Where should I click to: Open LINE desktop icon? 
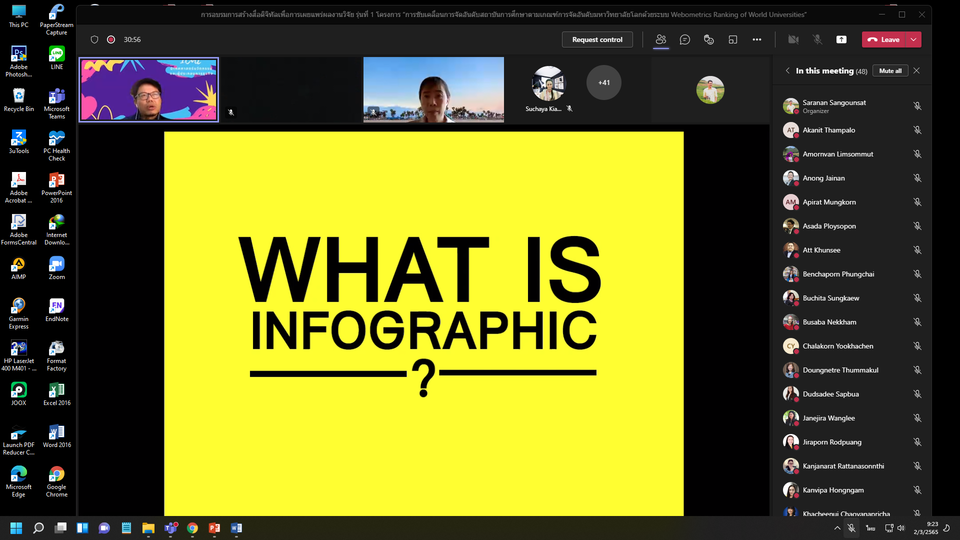(x=56, y=58)
